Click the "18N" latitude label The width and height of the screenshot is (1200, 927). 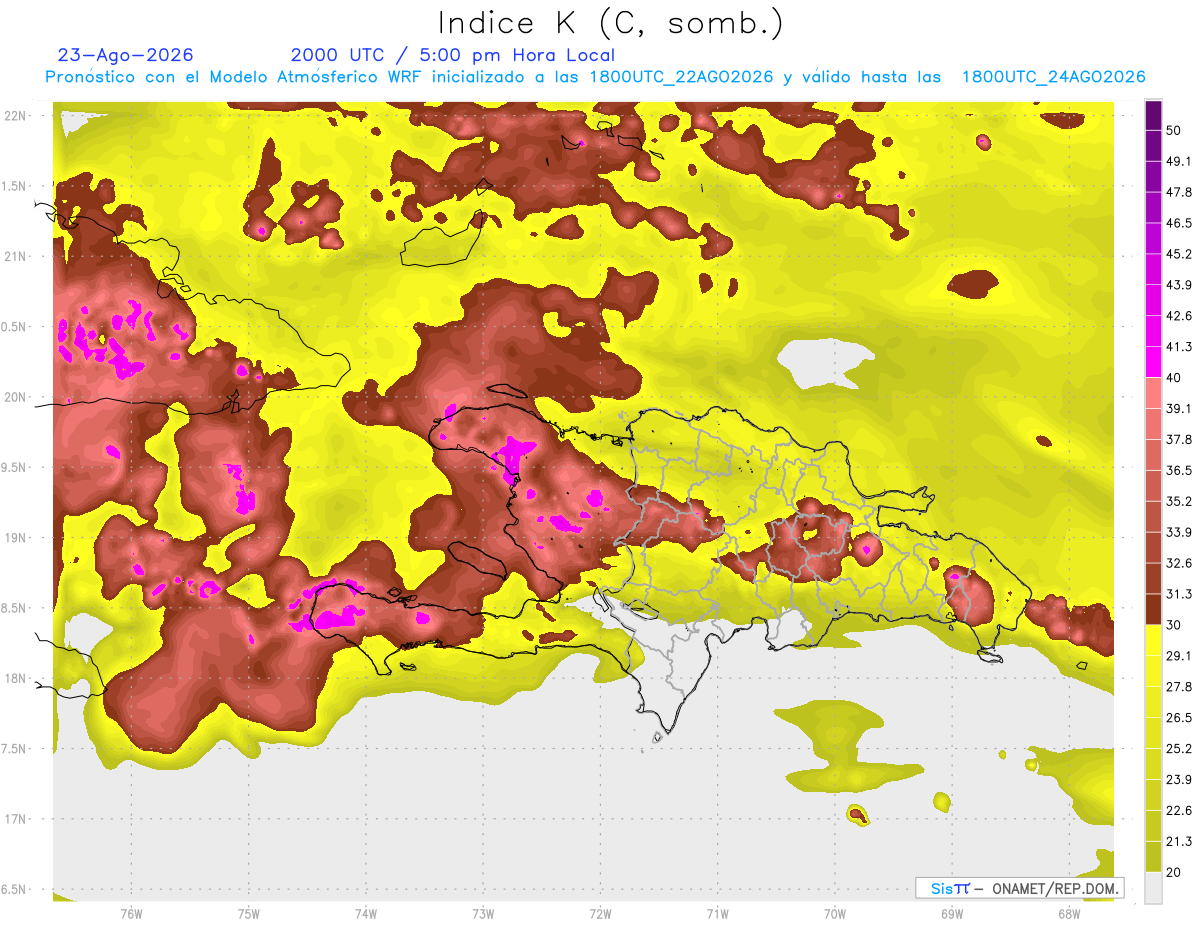(x=14, y=679)
